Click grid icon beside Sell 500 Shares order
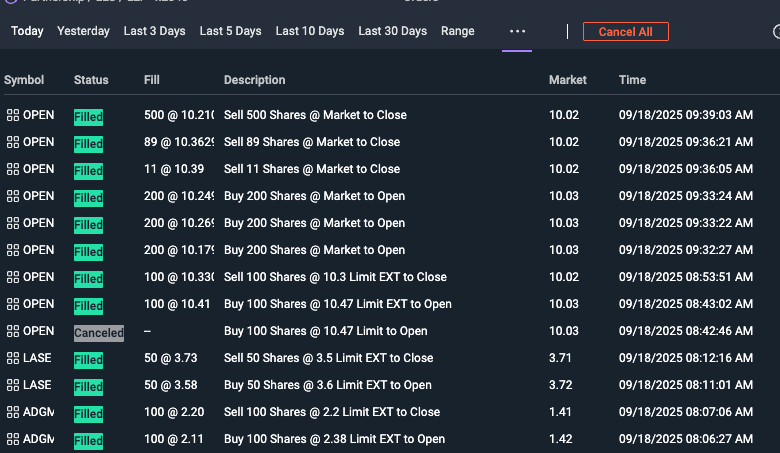The image size is (780, 453). coord(13,115)
